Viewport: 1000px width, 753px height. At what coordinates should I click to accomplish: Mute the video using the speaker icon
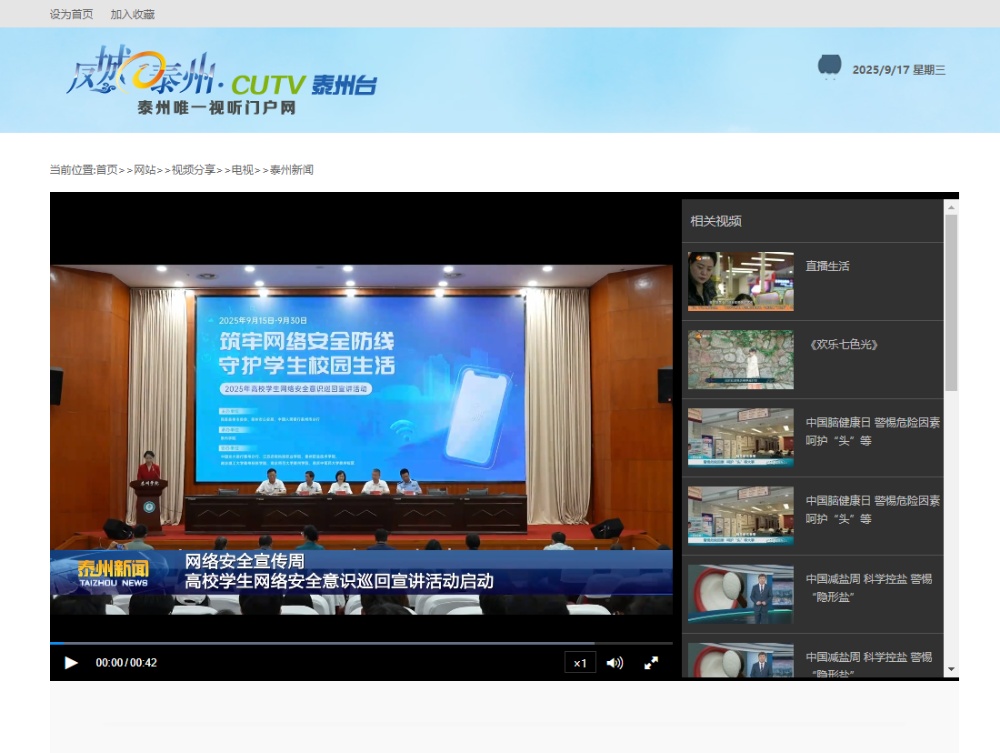[x=614, y=662]
